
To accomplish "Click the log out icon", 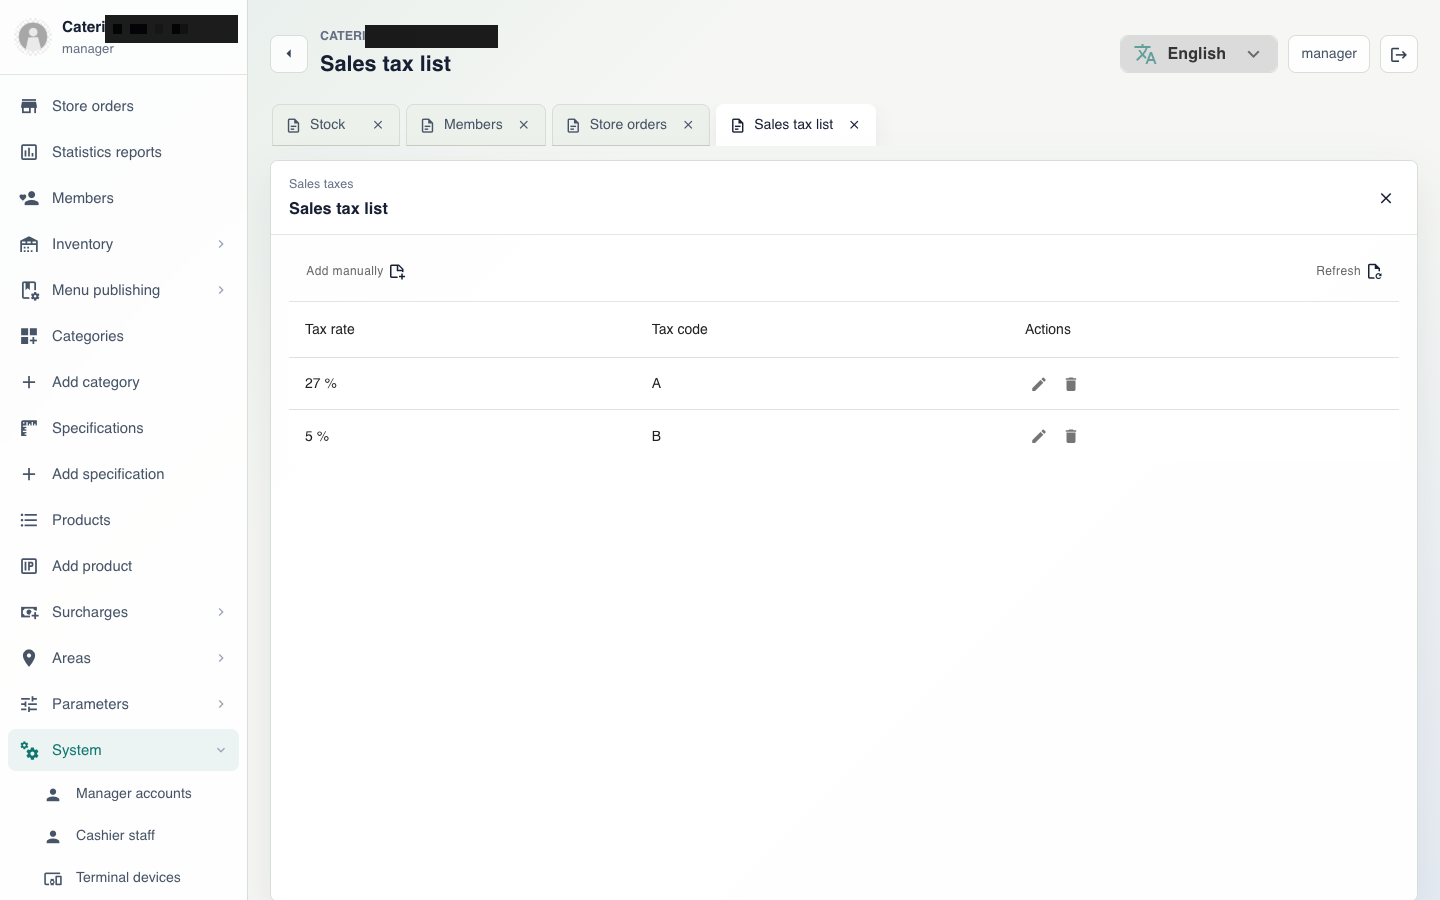I will point(1399,54).
